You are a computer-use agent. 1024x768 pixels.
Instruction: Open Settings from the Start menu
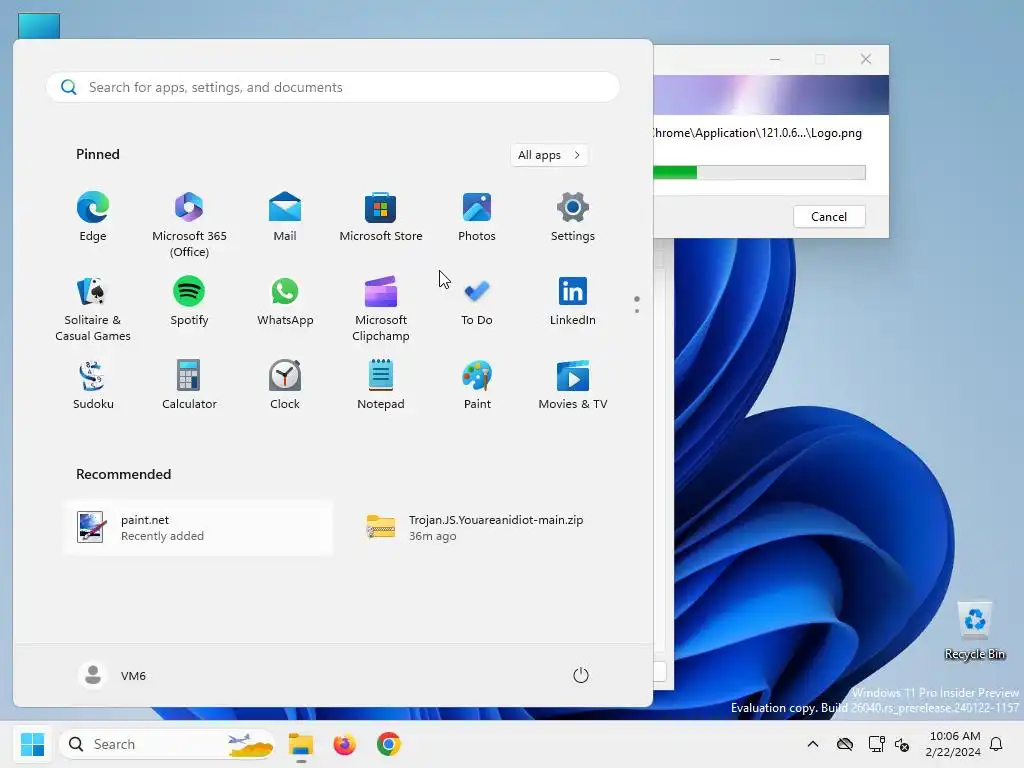pos(573,217)
